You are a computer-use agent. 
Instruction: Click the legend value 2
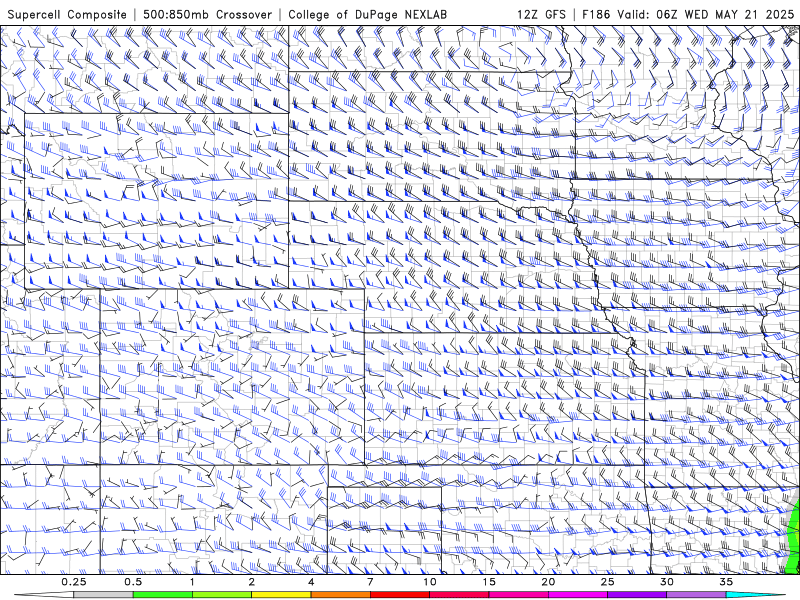(252, 582)
